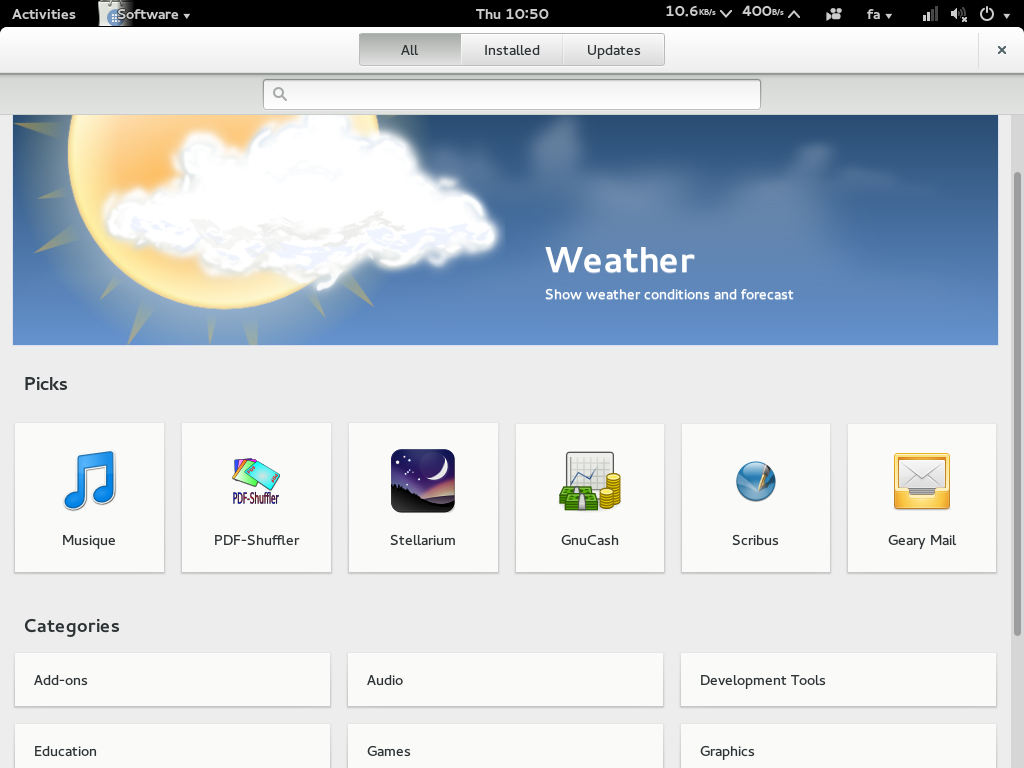Switch to the Installed view toggle

tap(512, 50)
